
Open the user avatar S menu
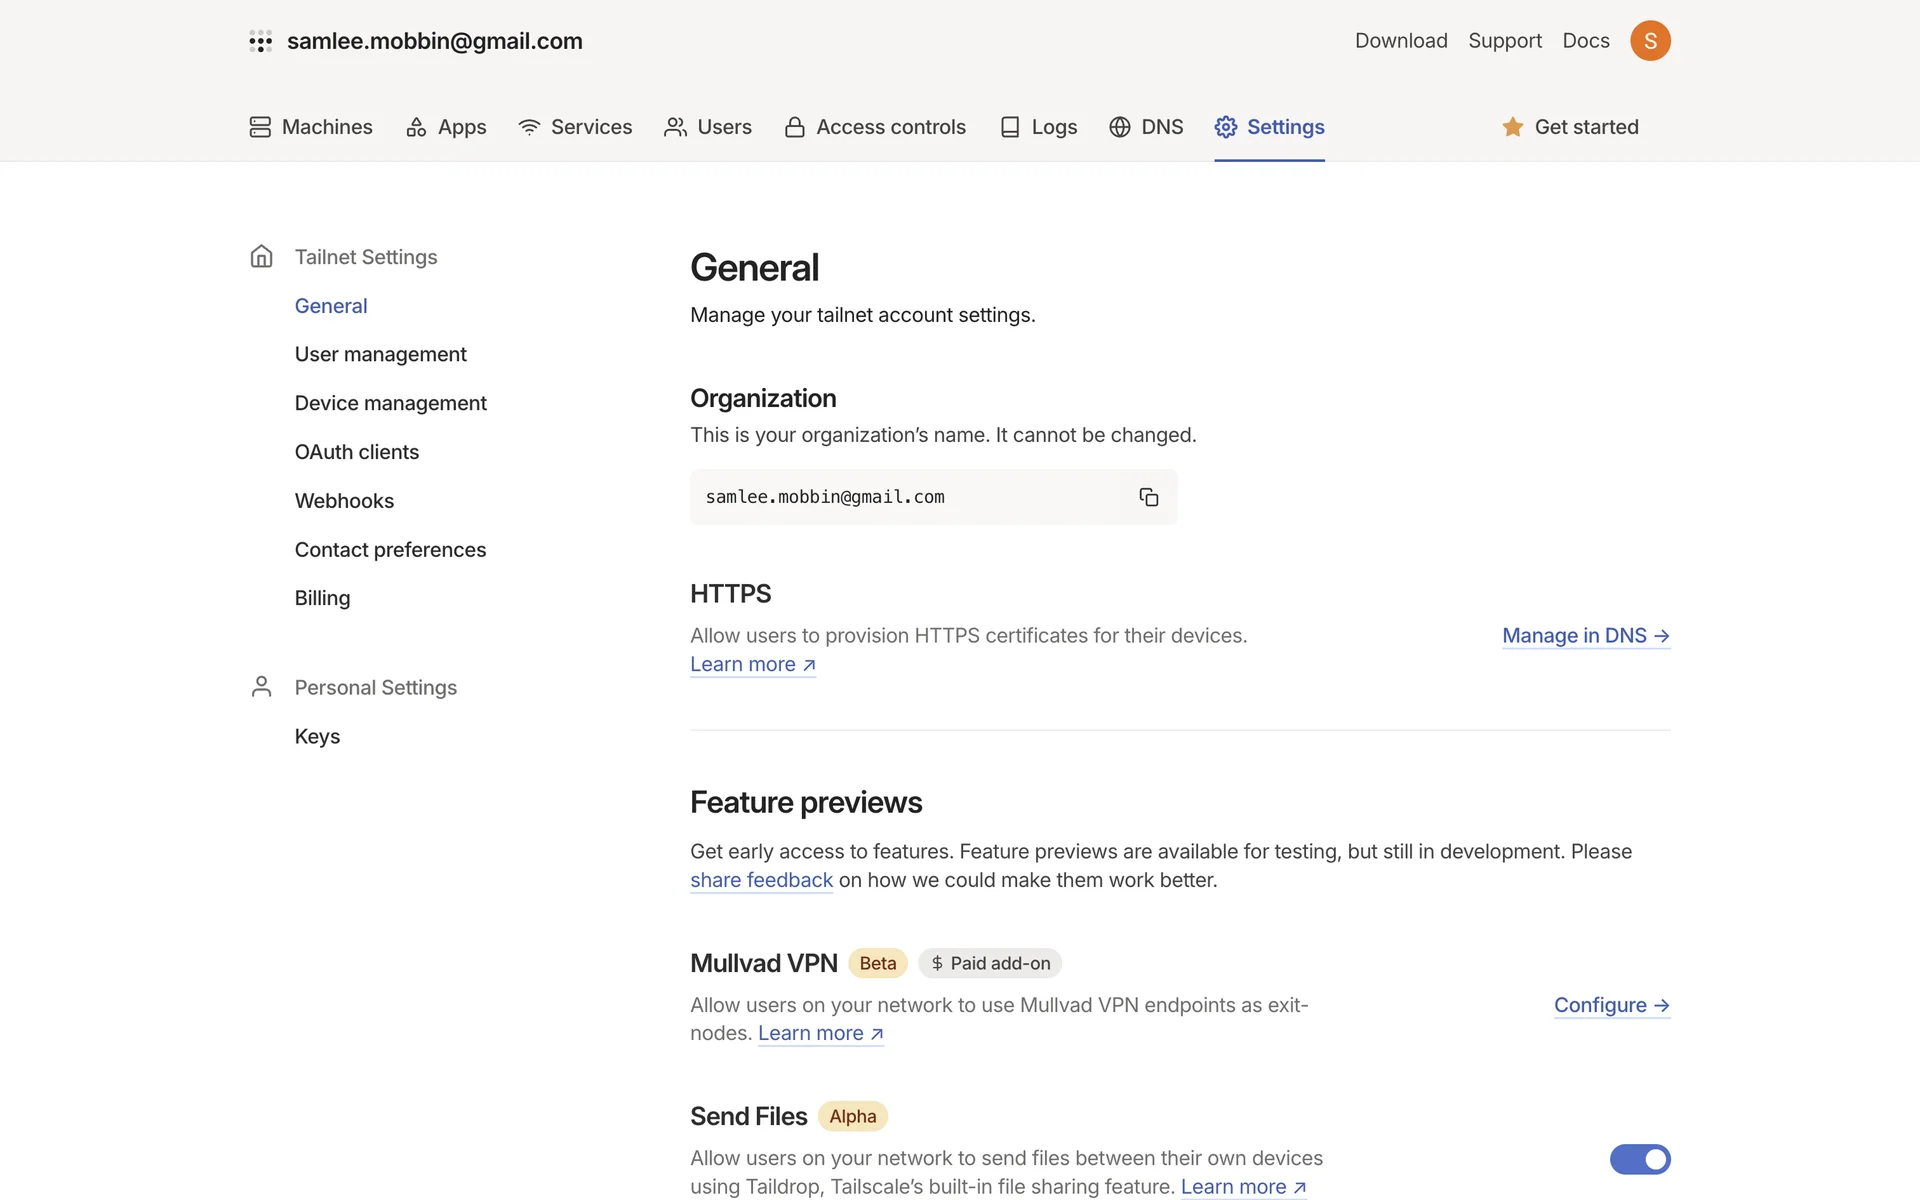click(1649, 41)
